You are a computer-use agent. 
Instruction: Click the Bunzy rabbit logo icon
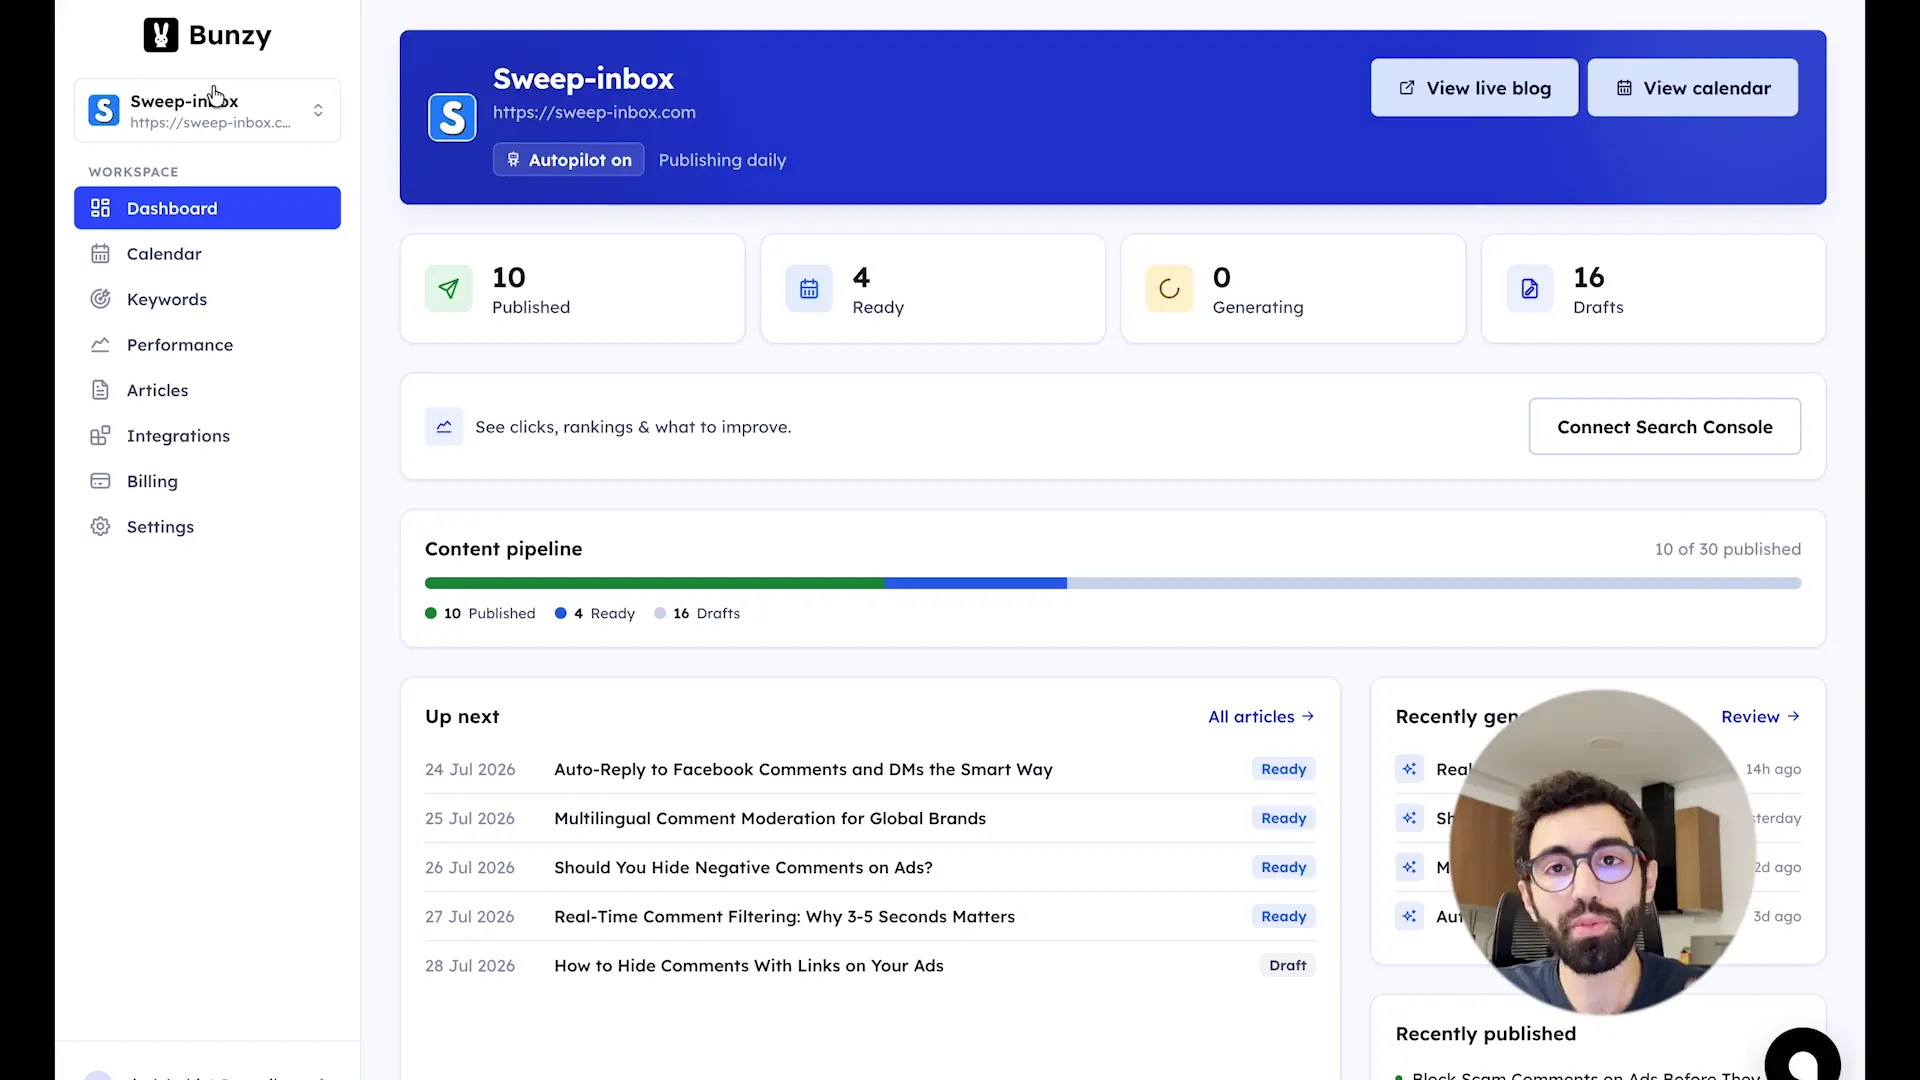[x=161, y=35]
